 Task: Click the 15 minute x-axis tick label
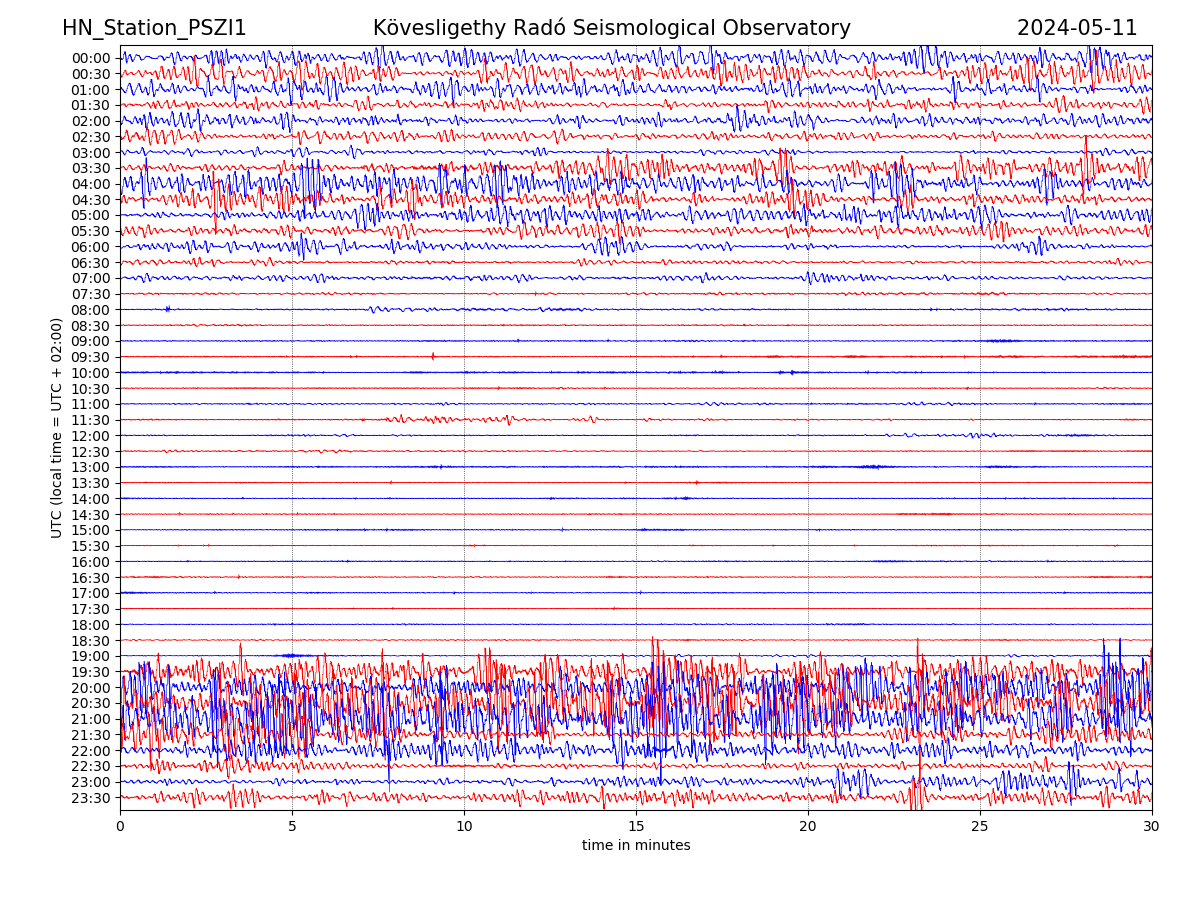click(636, 827)
